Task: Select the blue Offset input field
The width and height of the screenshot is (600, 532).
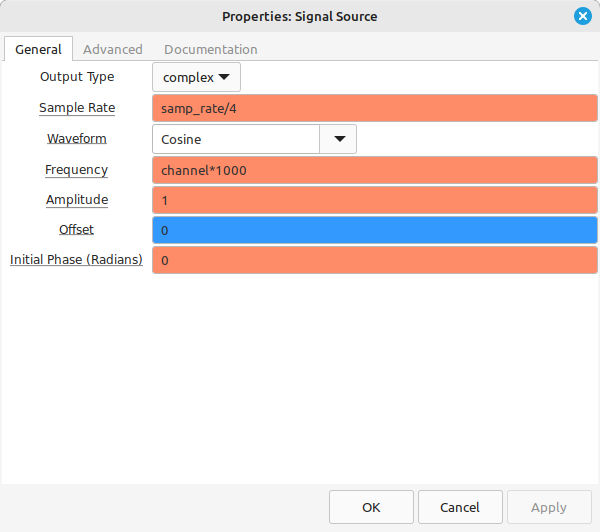Action: [375, 230]
